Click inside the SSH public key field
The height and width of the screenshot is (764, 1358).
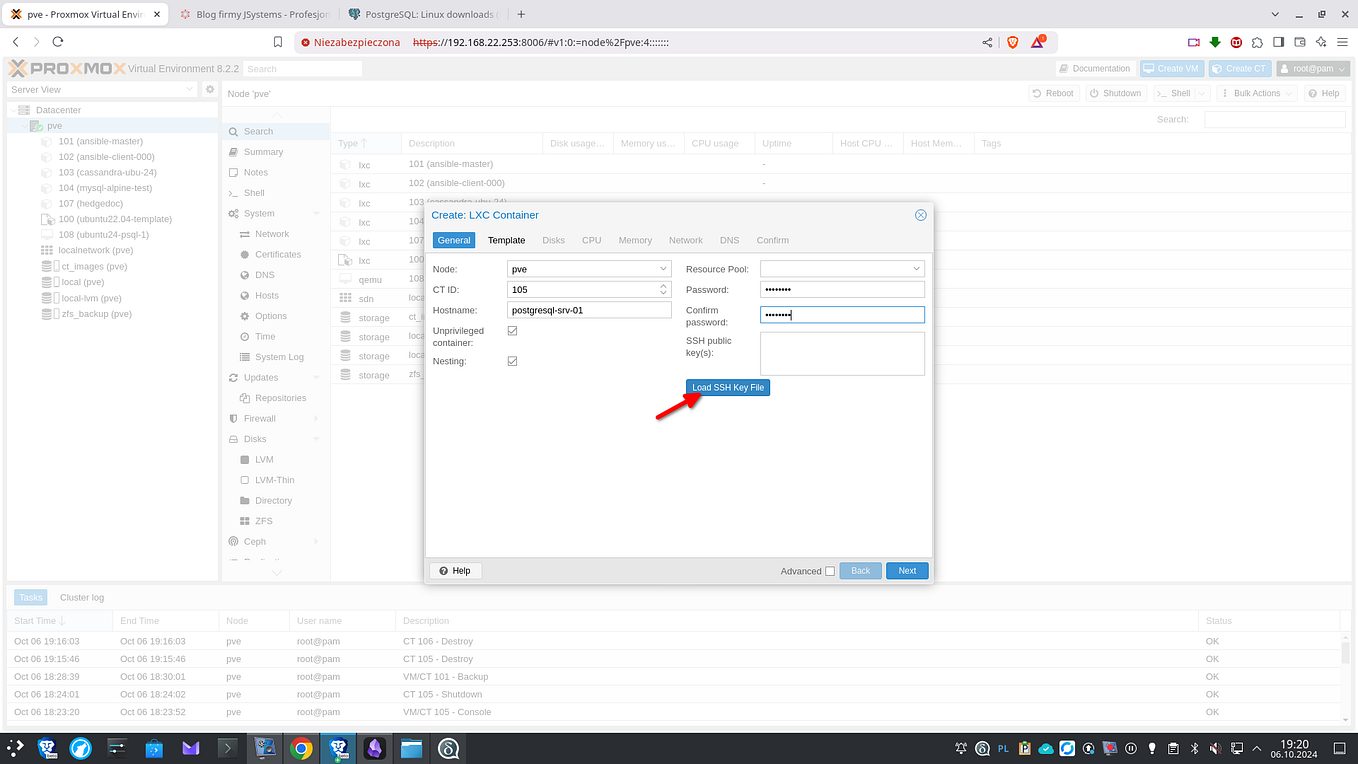pos(841,352)
